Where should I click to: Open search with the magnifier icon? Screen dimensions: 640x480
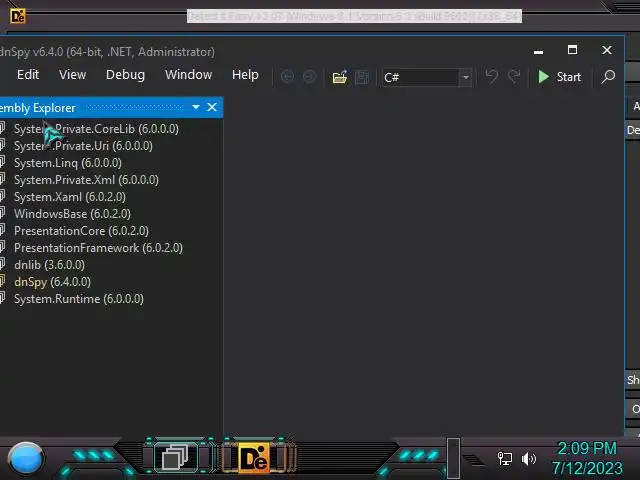608,77
